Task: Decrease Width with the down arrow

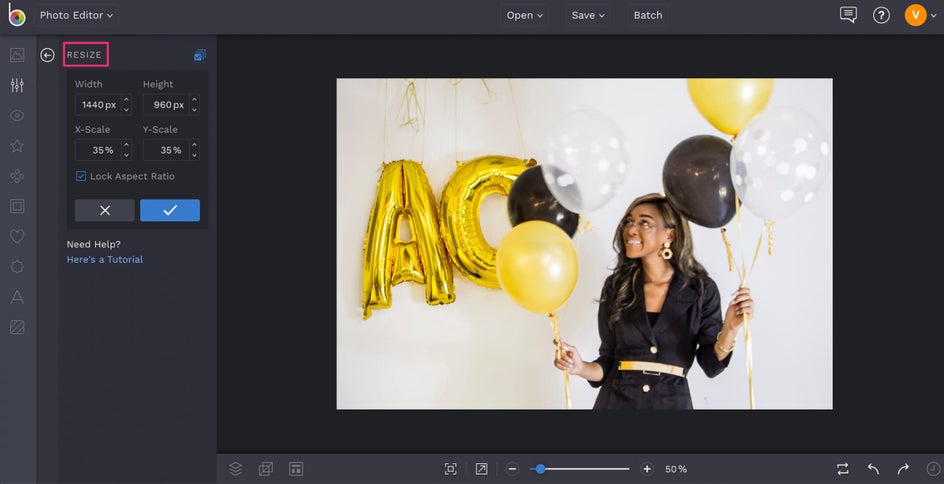Action: point(126,109)
